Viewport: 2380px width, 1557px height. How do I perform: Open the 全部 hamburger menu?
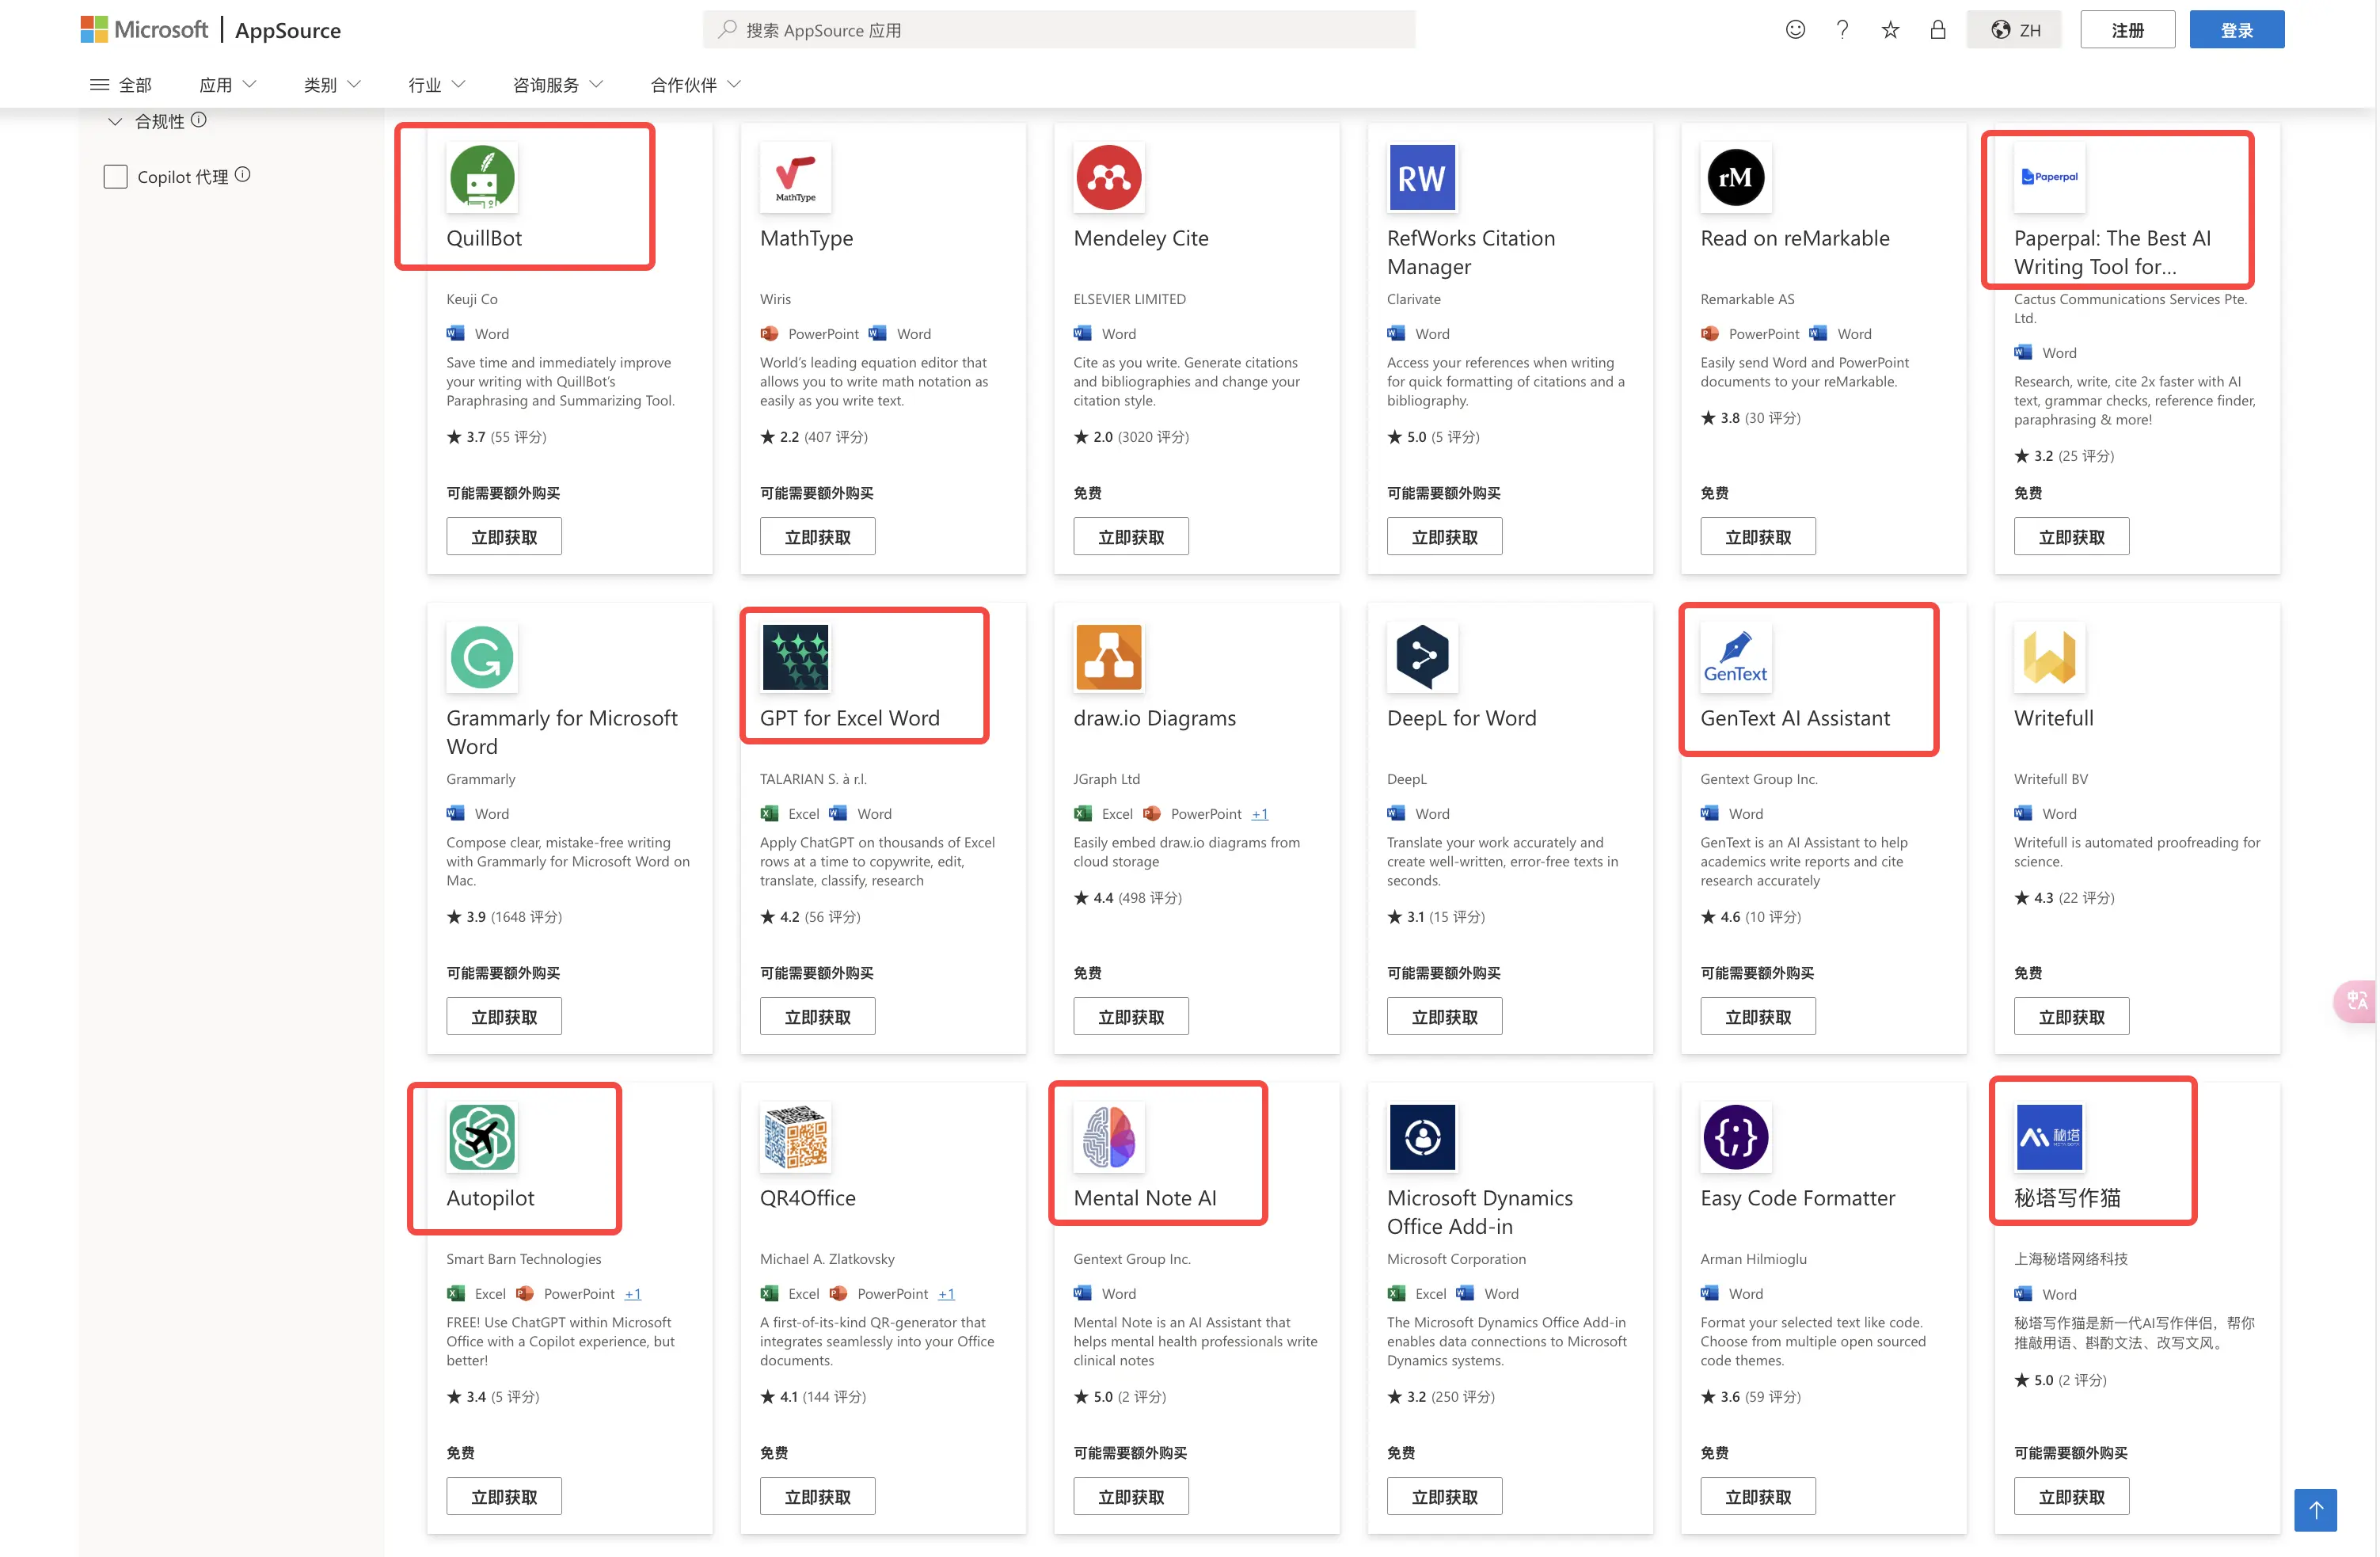(120, 85)
